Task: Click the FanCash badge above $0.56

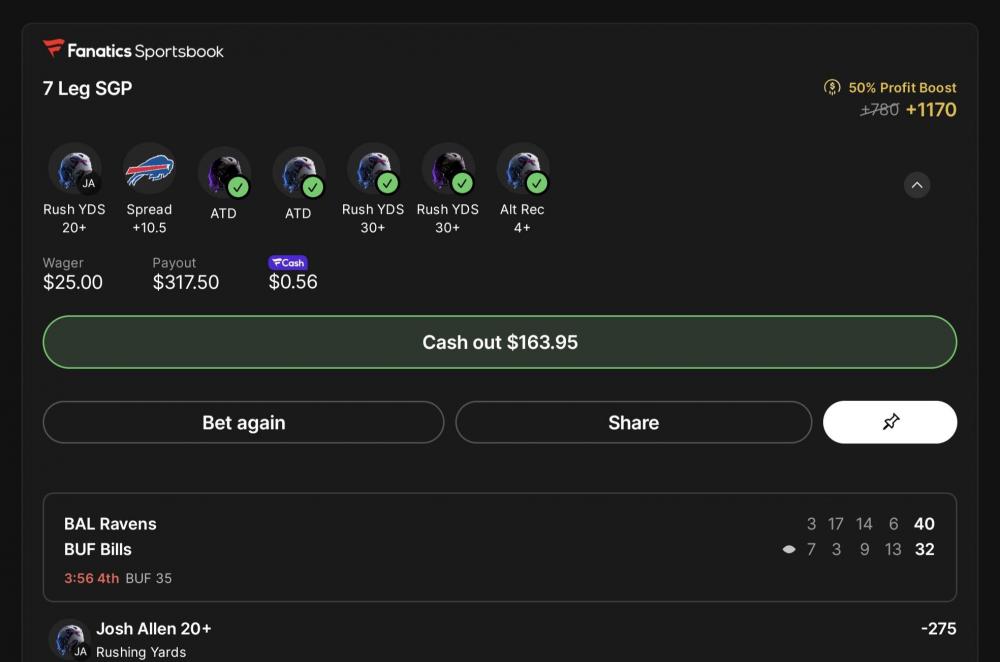Action: [x=288, y=263]
